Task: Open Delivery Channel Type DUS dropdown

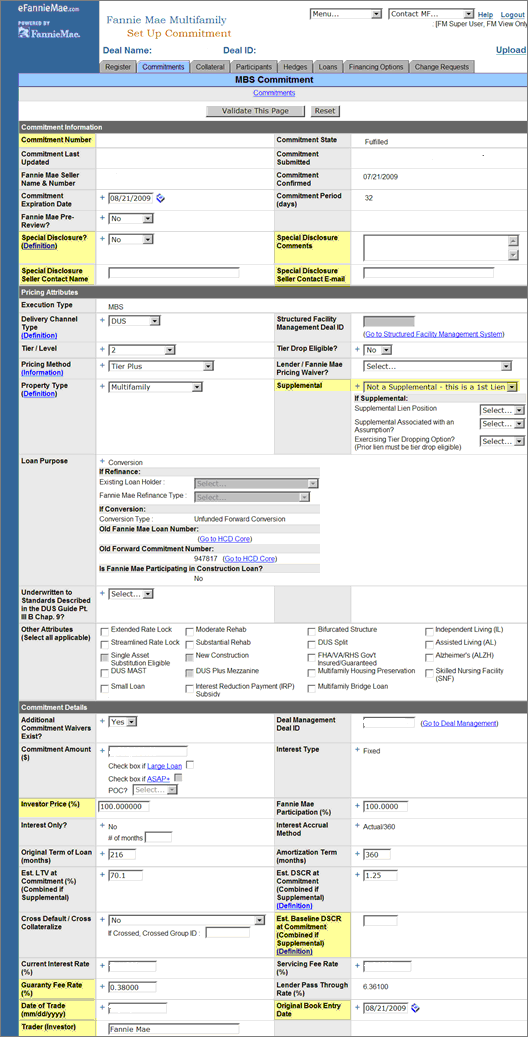Action: click(x=134, y=321)
